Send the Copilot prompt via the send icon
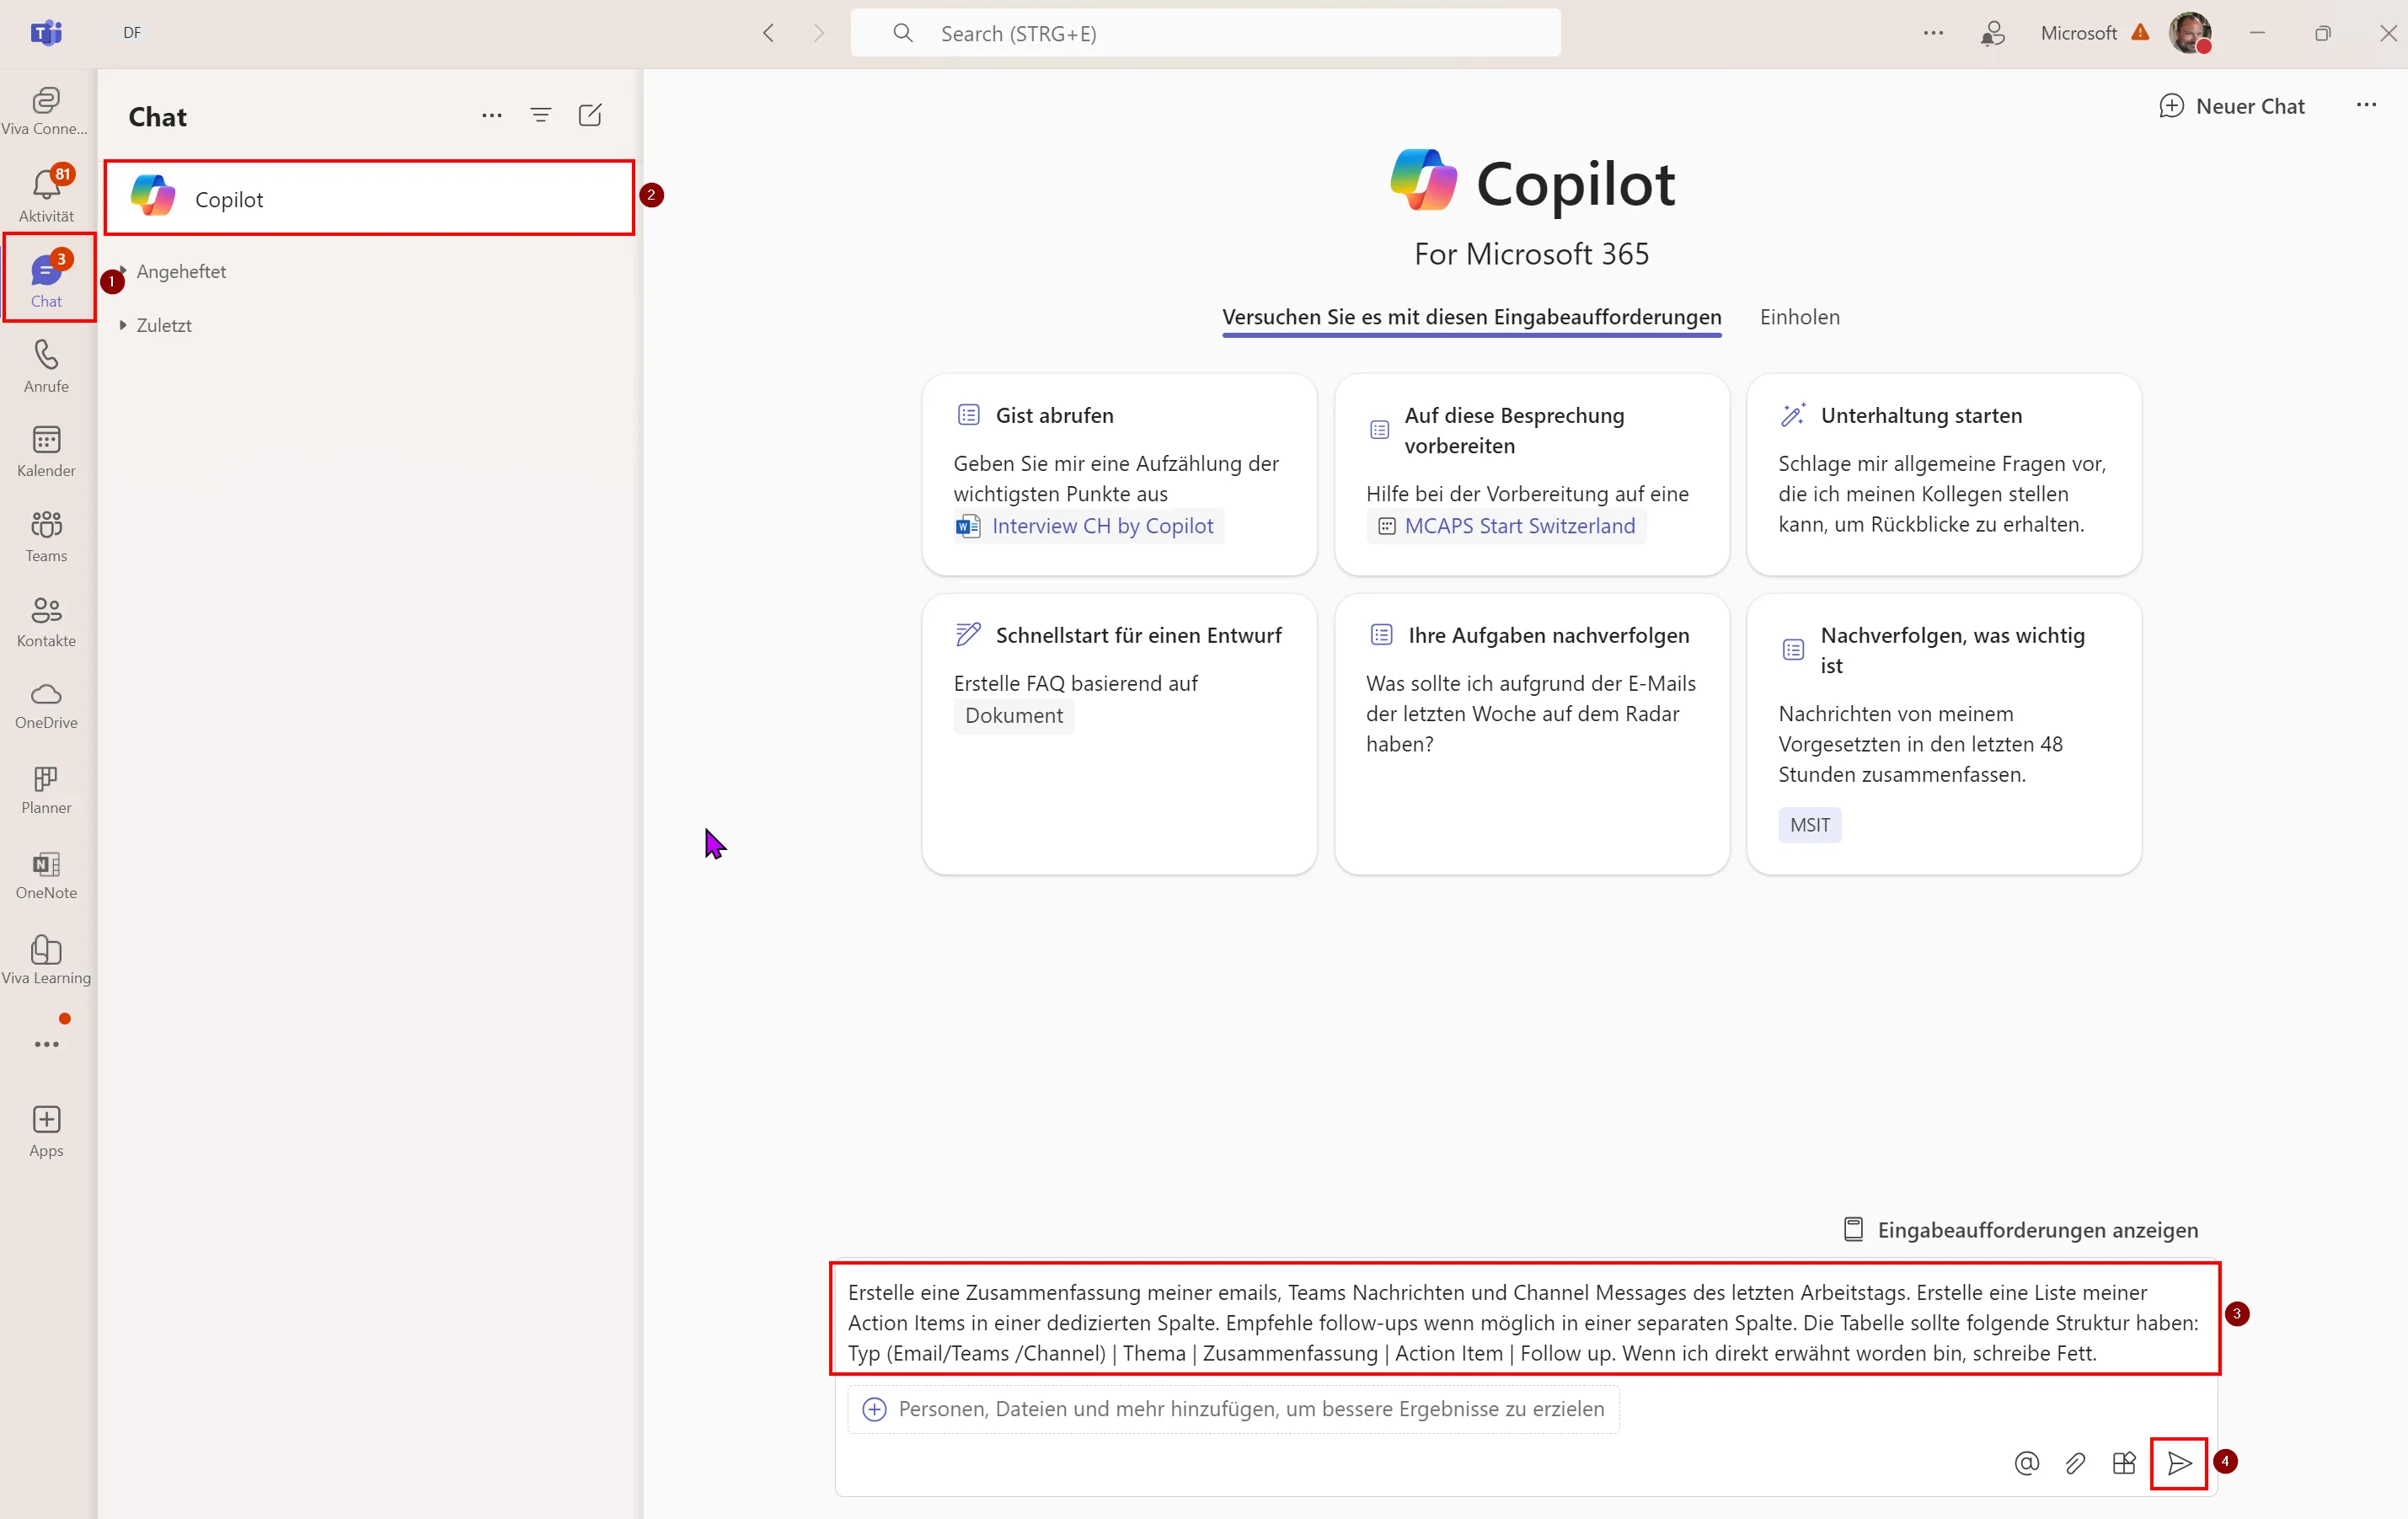Screen dimensions: 2408x1519 click(2179, 1463)
